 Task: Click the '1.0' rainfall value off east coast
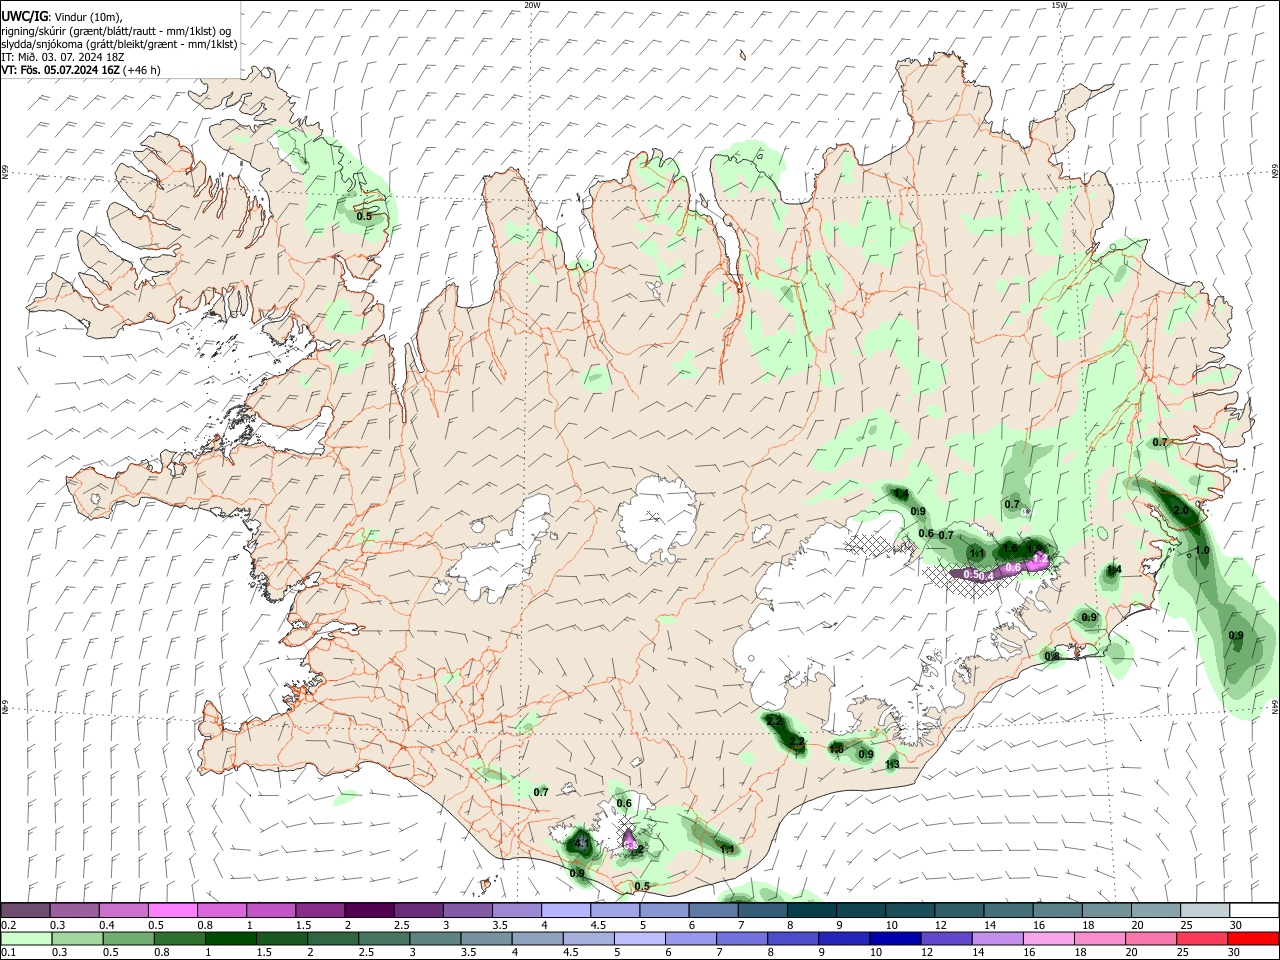(x=1202, y=551)
